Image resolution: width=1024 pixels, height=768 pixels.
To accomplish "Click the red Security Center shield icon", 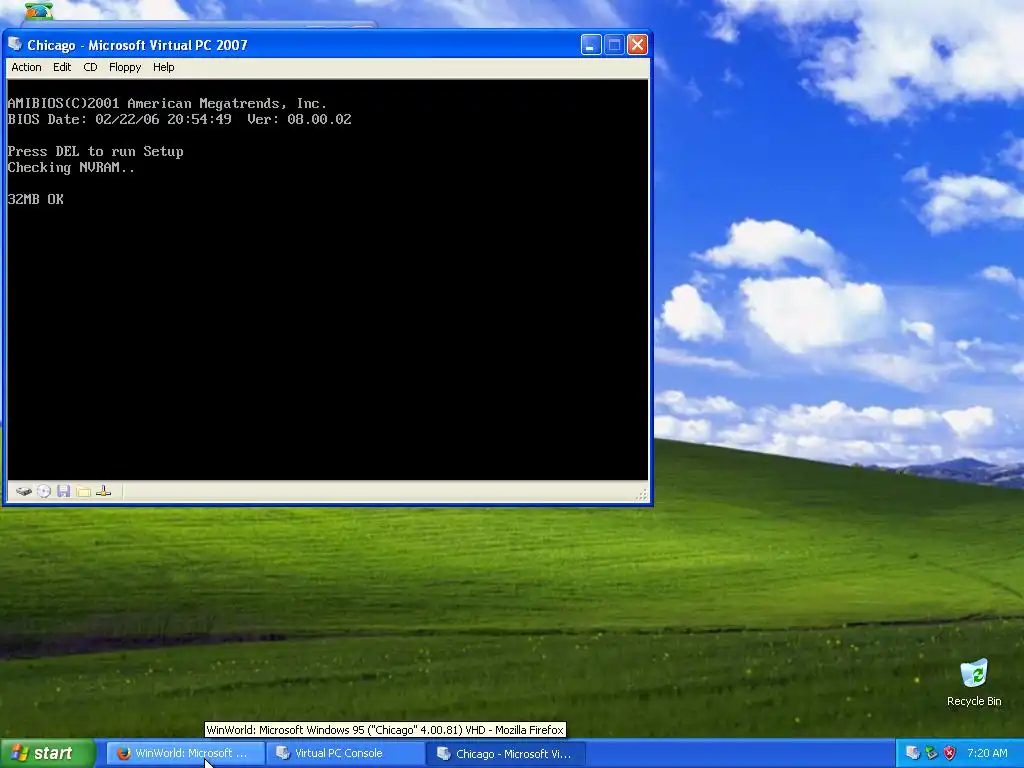I will 950,753.
